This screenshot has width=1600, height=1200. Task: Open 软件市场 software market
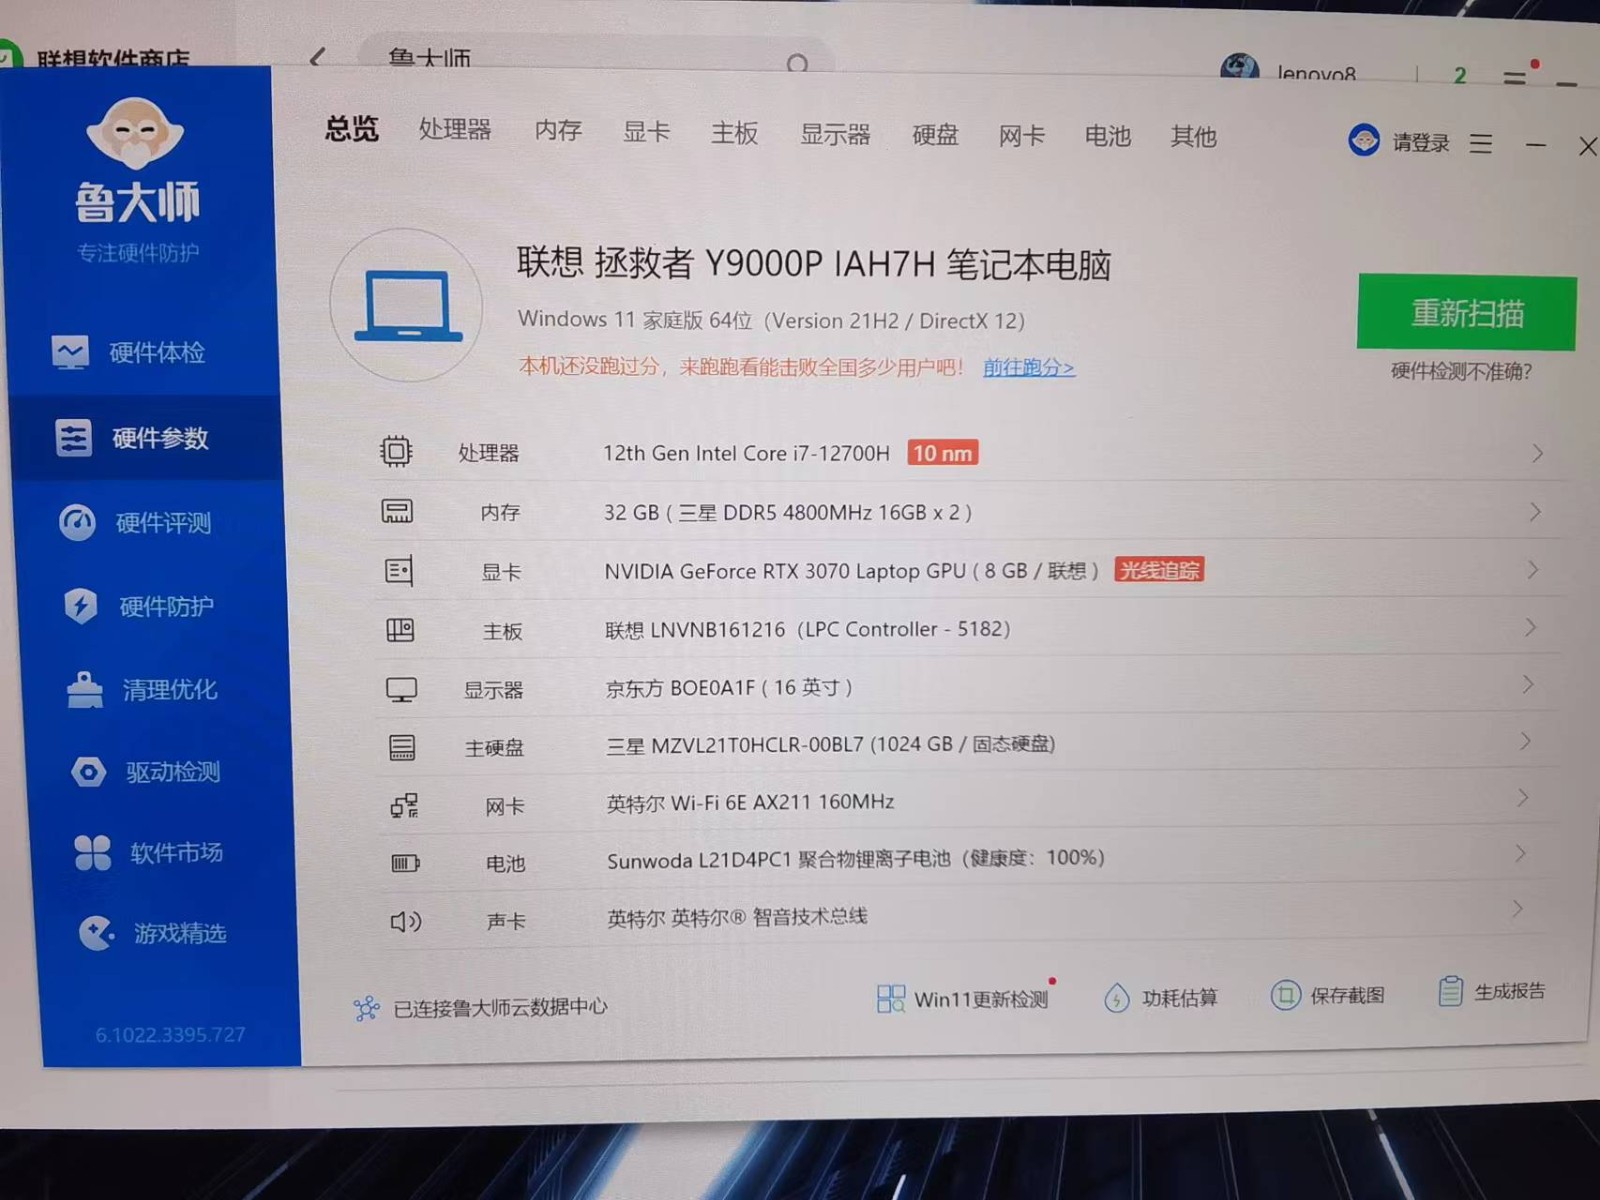point(149,852)
